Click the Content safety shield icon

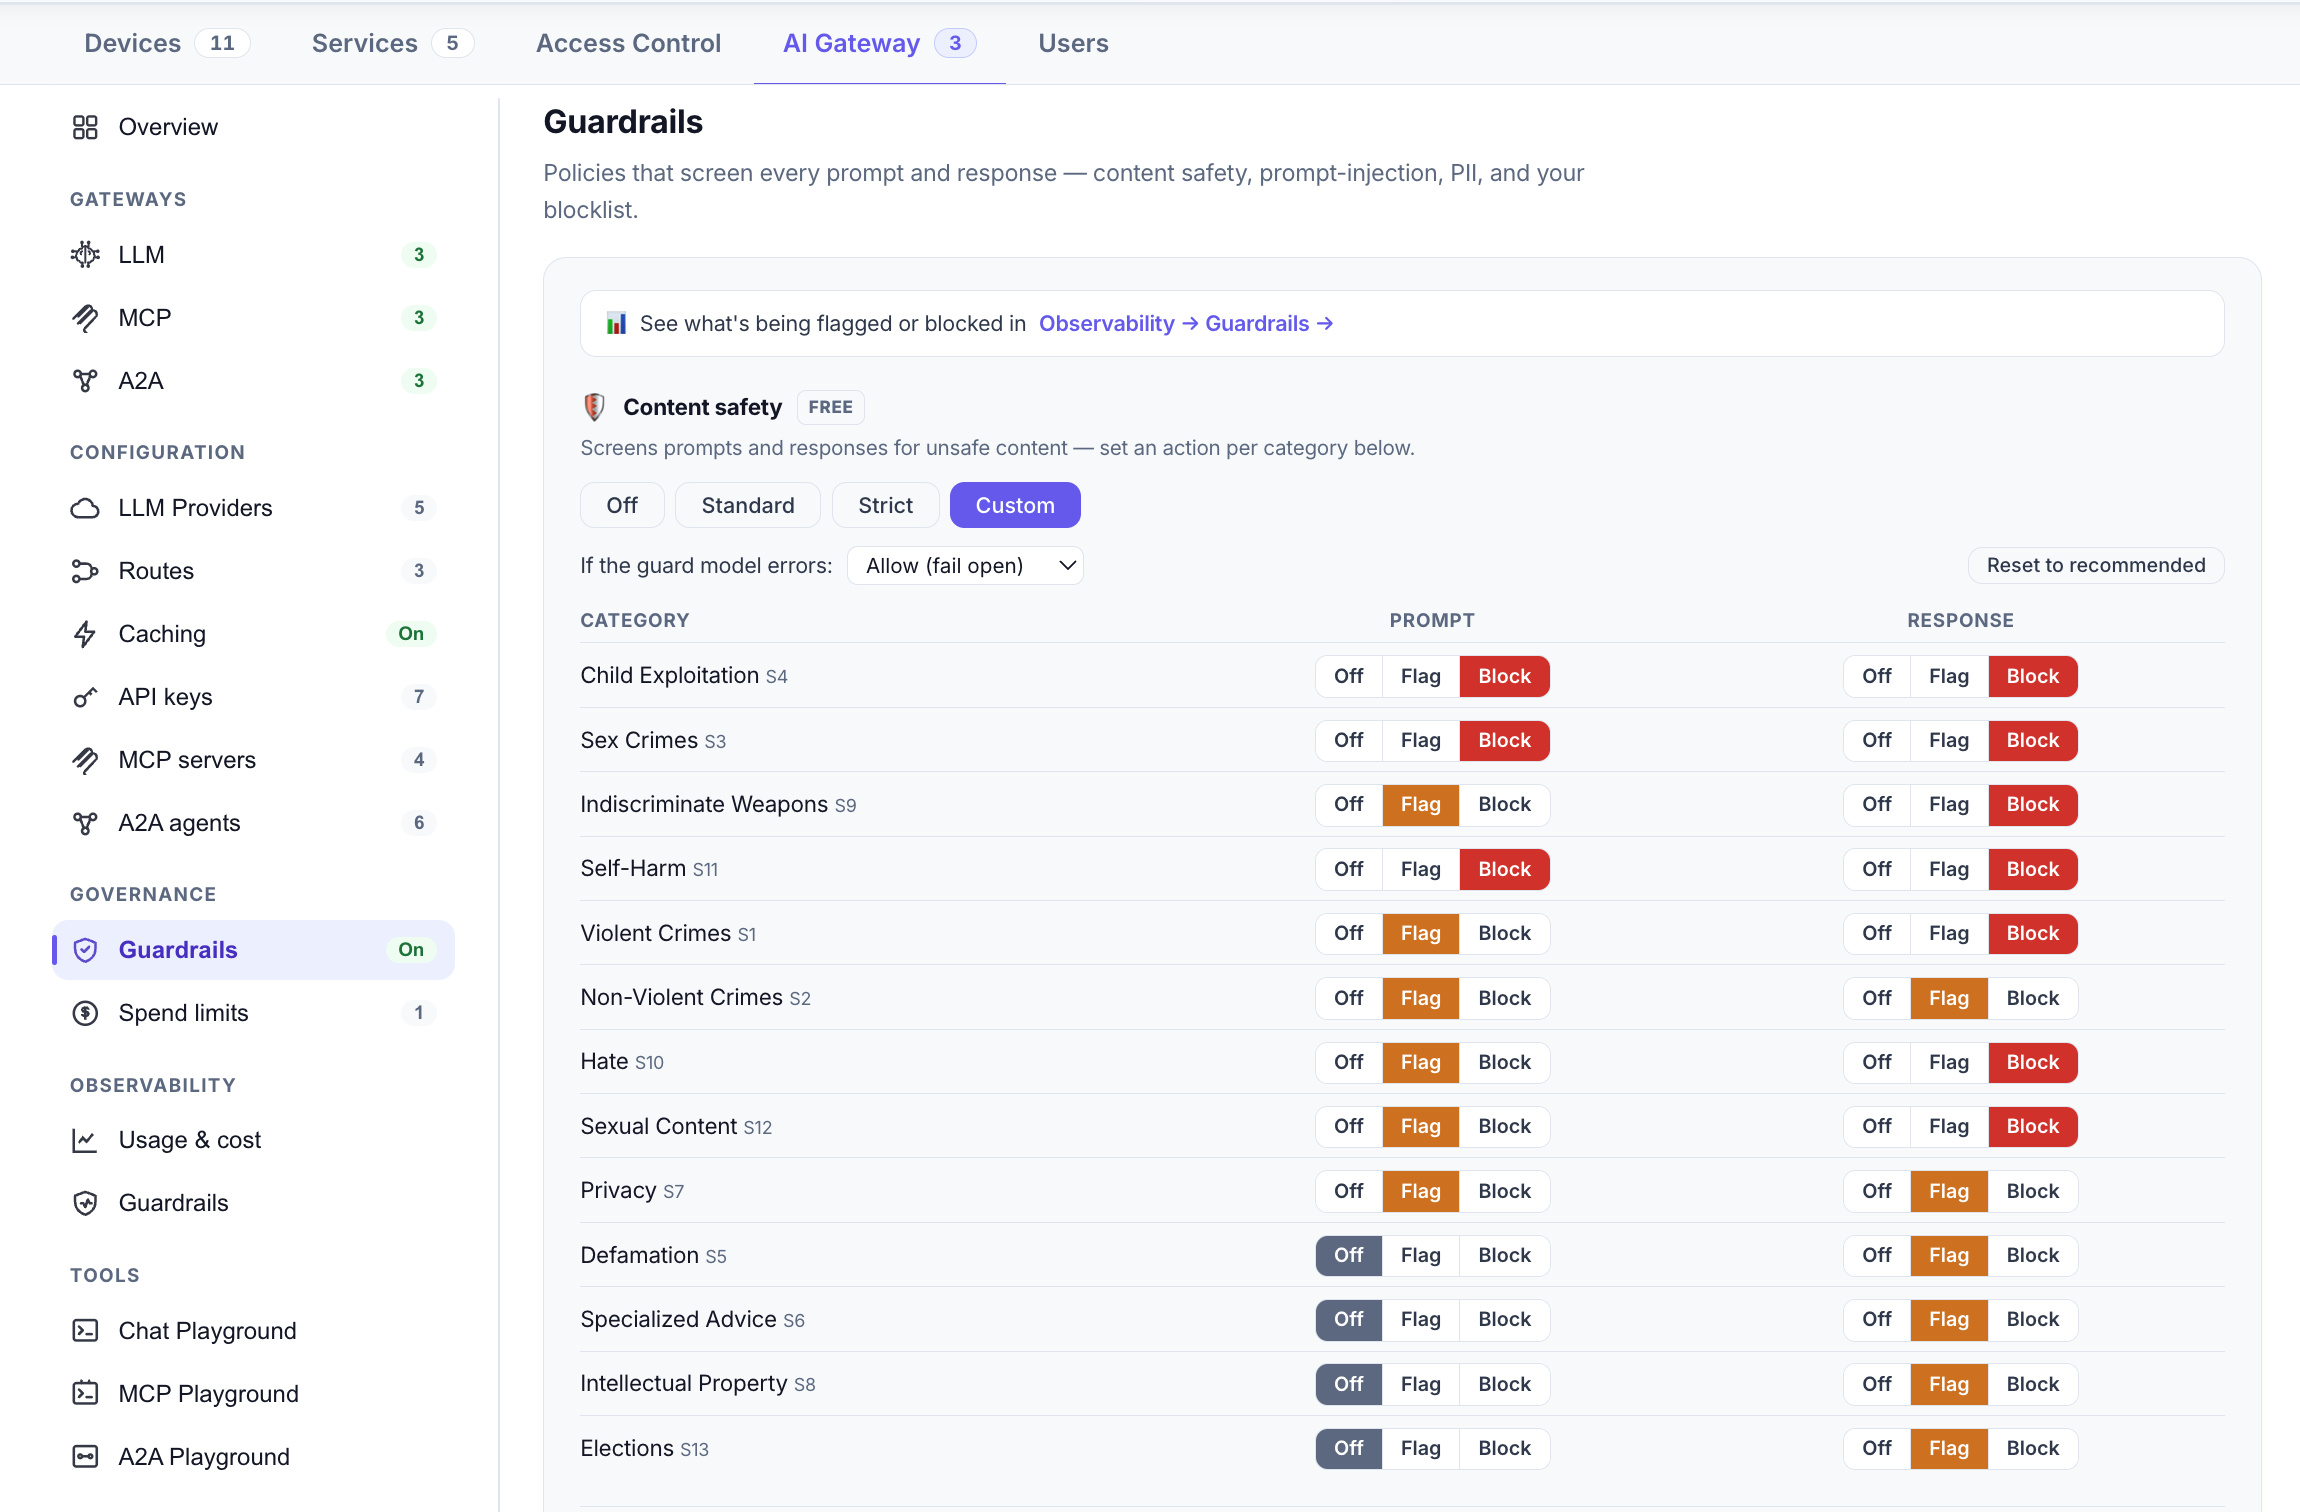(594, 407)
